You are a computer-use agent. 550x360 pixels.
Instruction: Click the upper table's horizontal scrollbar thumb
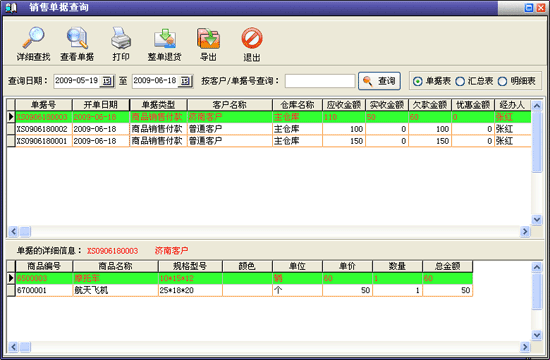click(x=25, y=232)
